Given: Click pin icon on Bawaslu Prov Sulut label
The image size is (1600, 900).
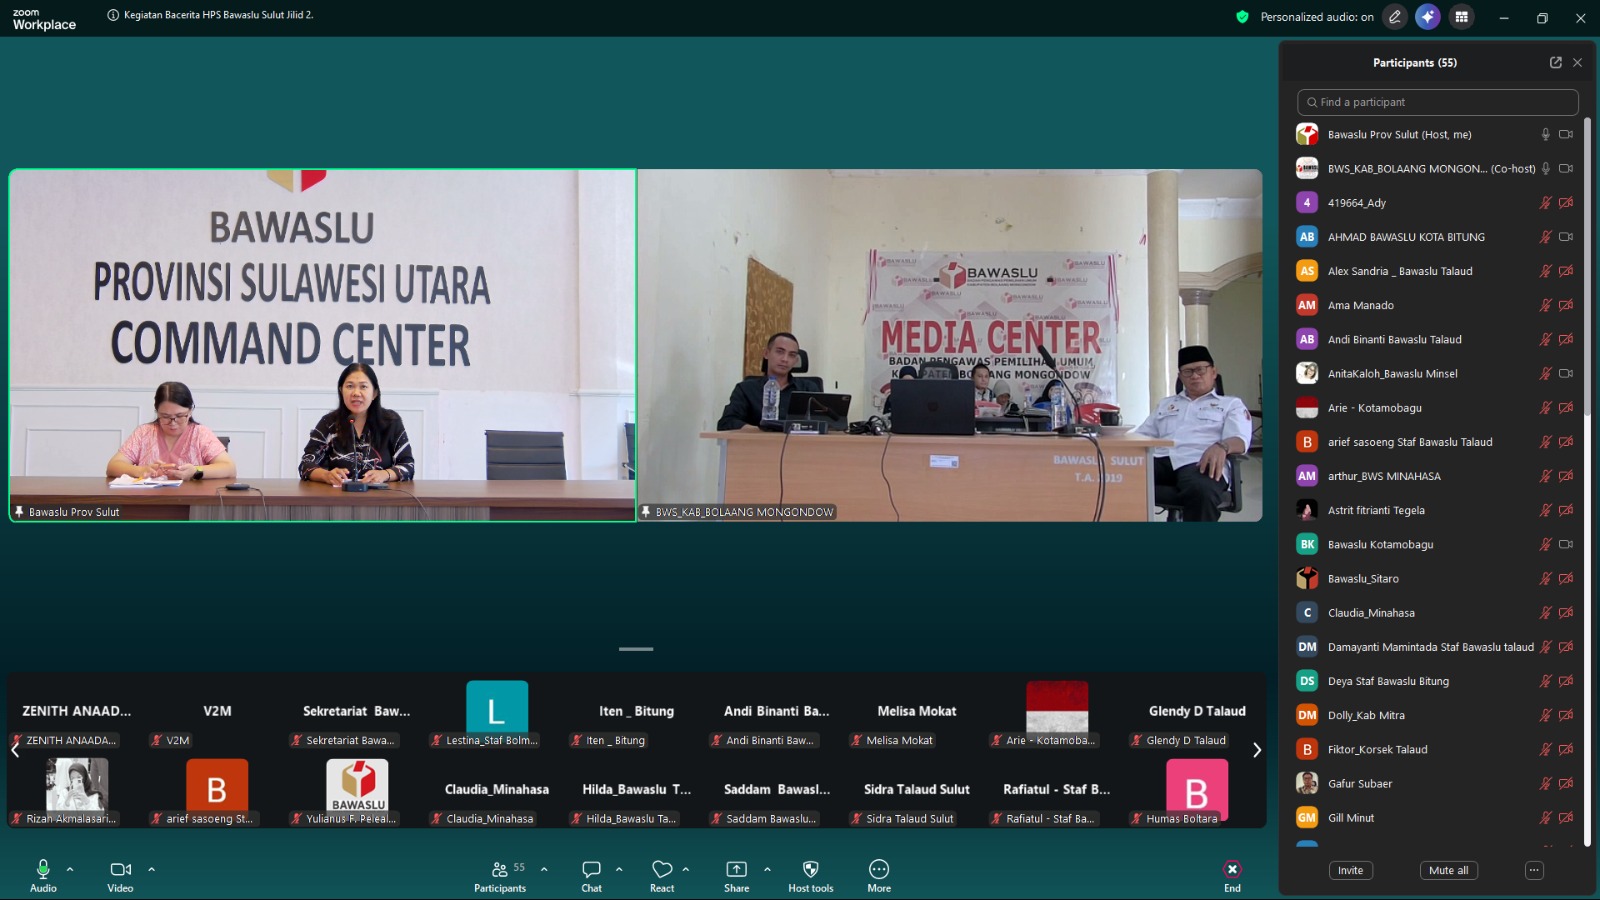Looking at the screenshot, I should click(19, 511).
